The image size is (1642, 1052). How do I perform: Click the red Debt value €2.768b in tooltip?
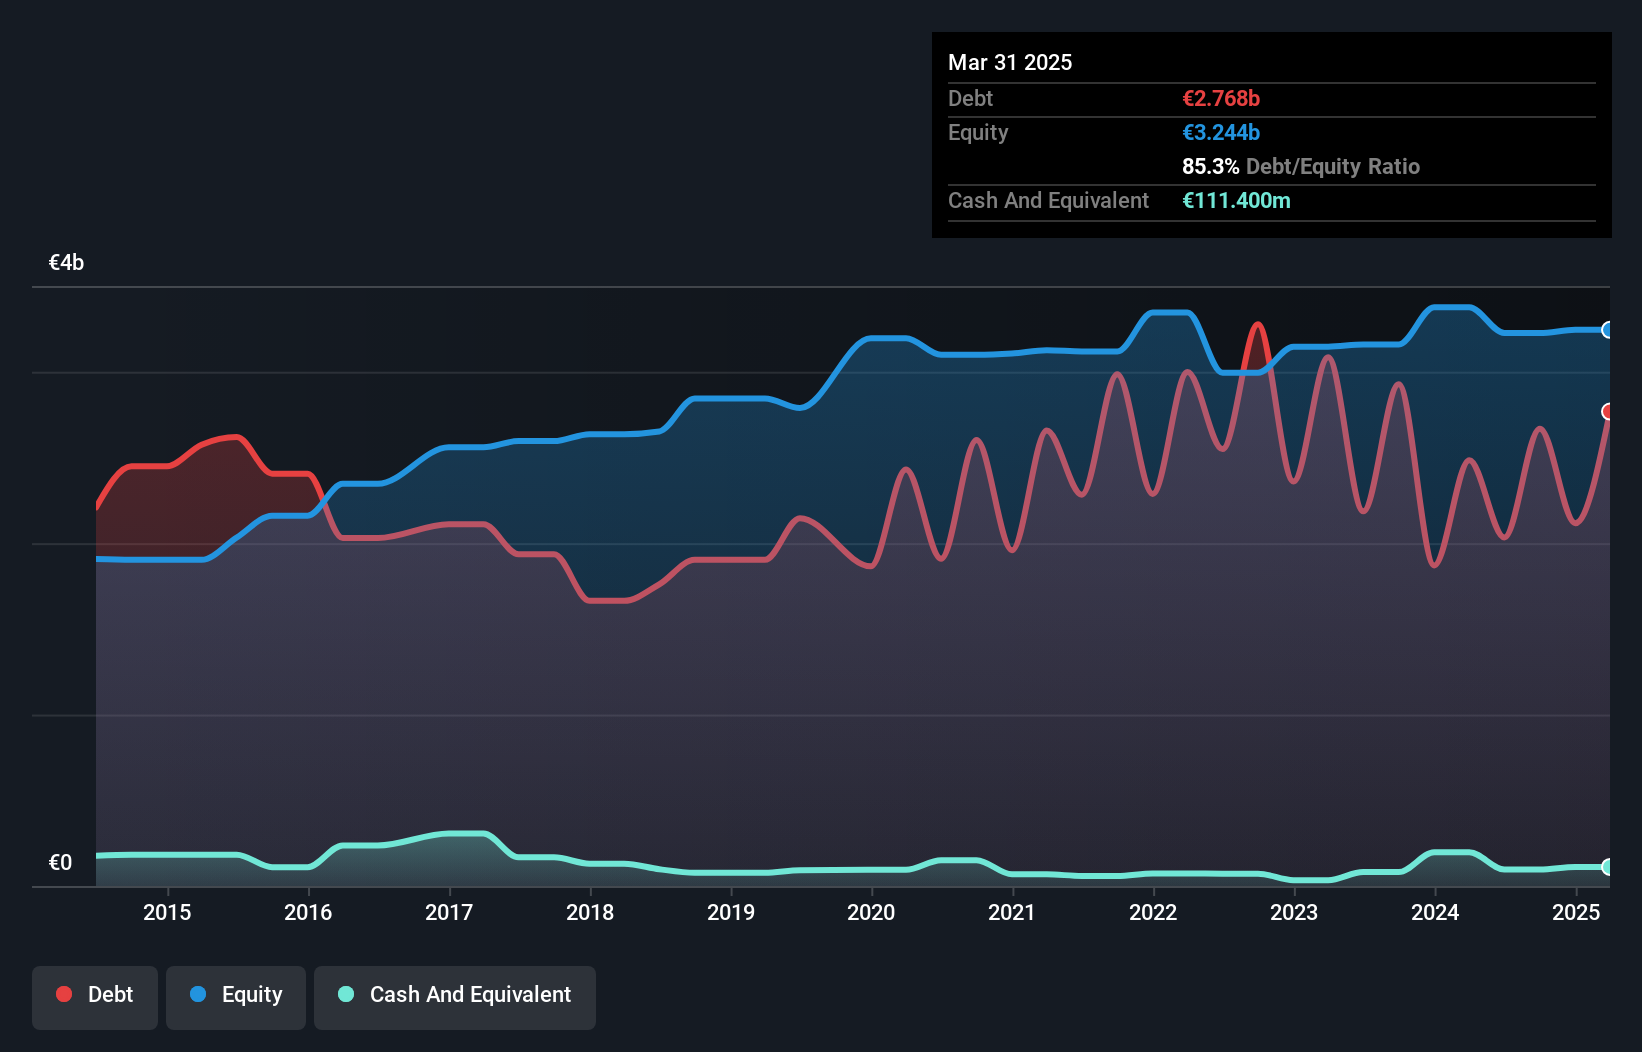tap(1221, 98)
